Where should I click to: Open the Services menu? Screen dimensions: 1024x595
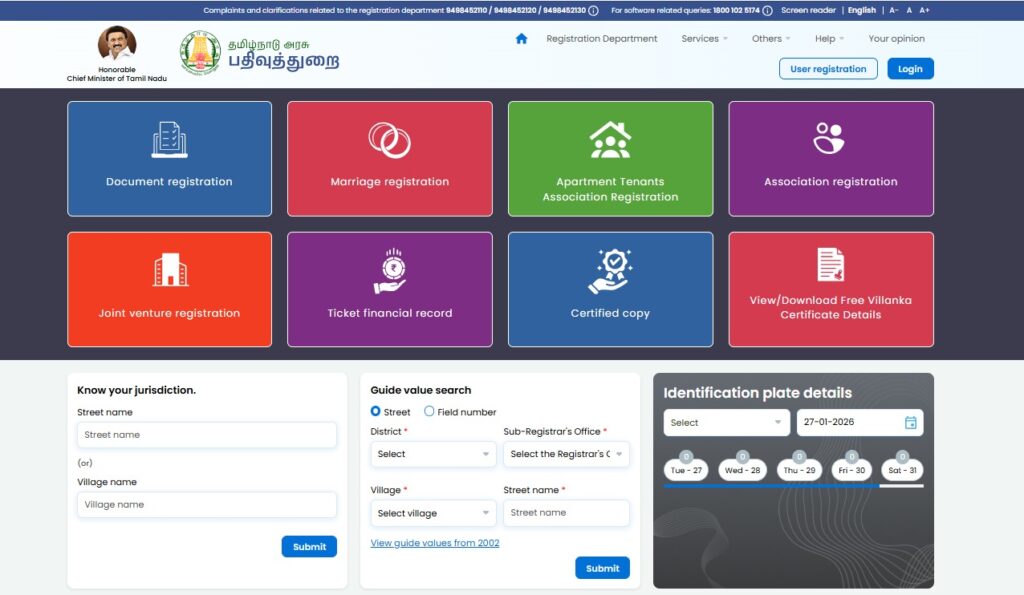(703, 38)
